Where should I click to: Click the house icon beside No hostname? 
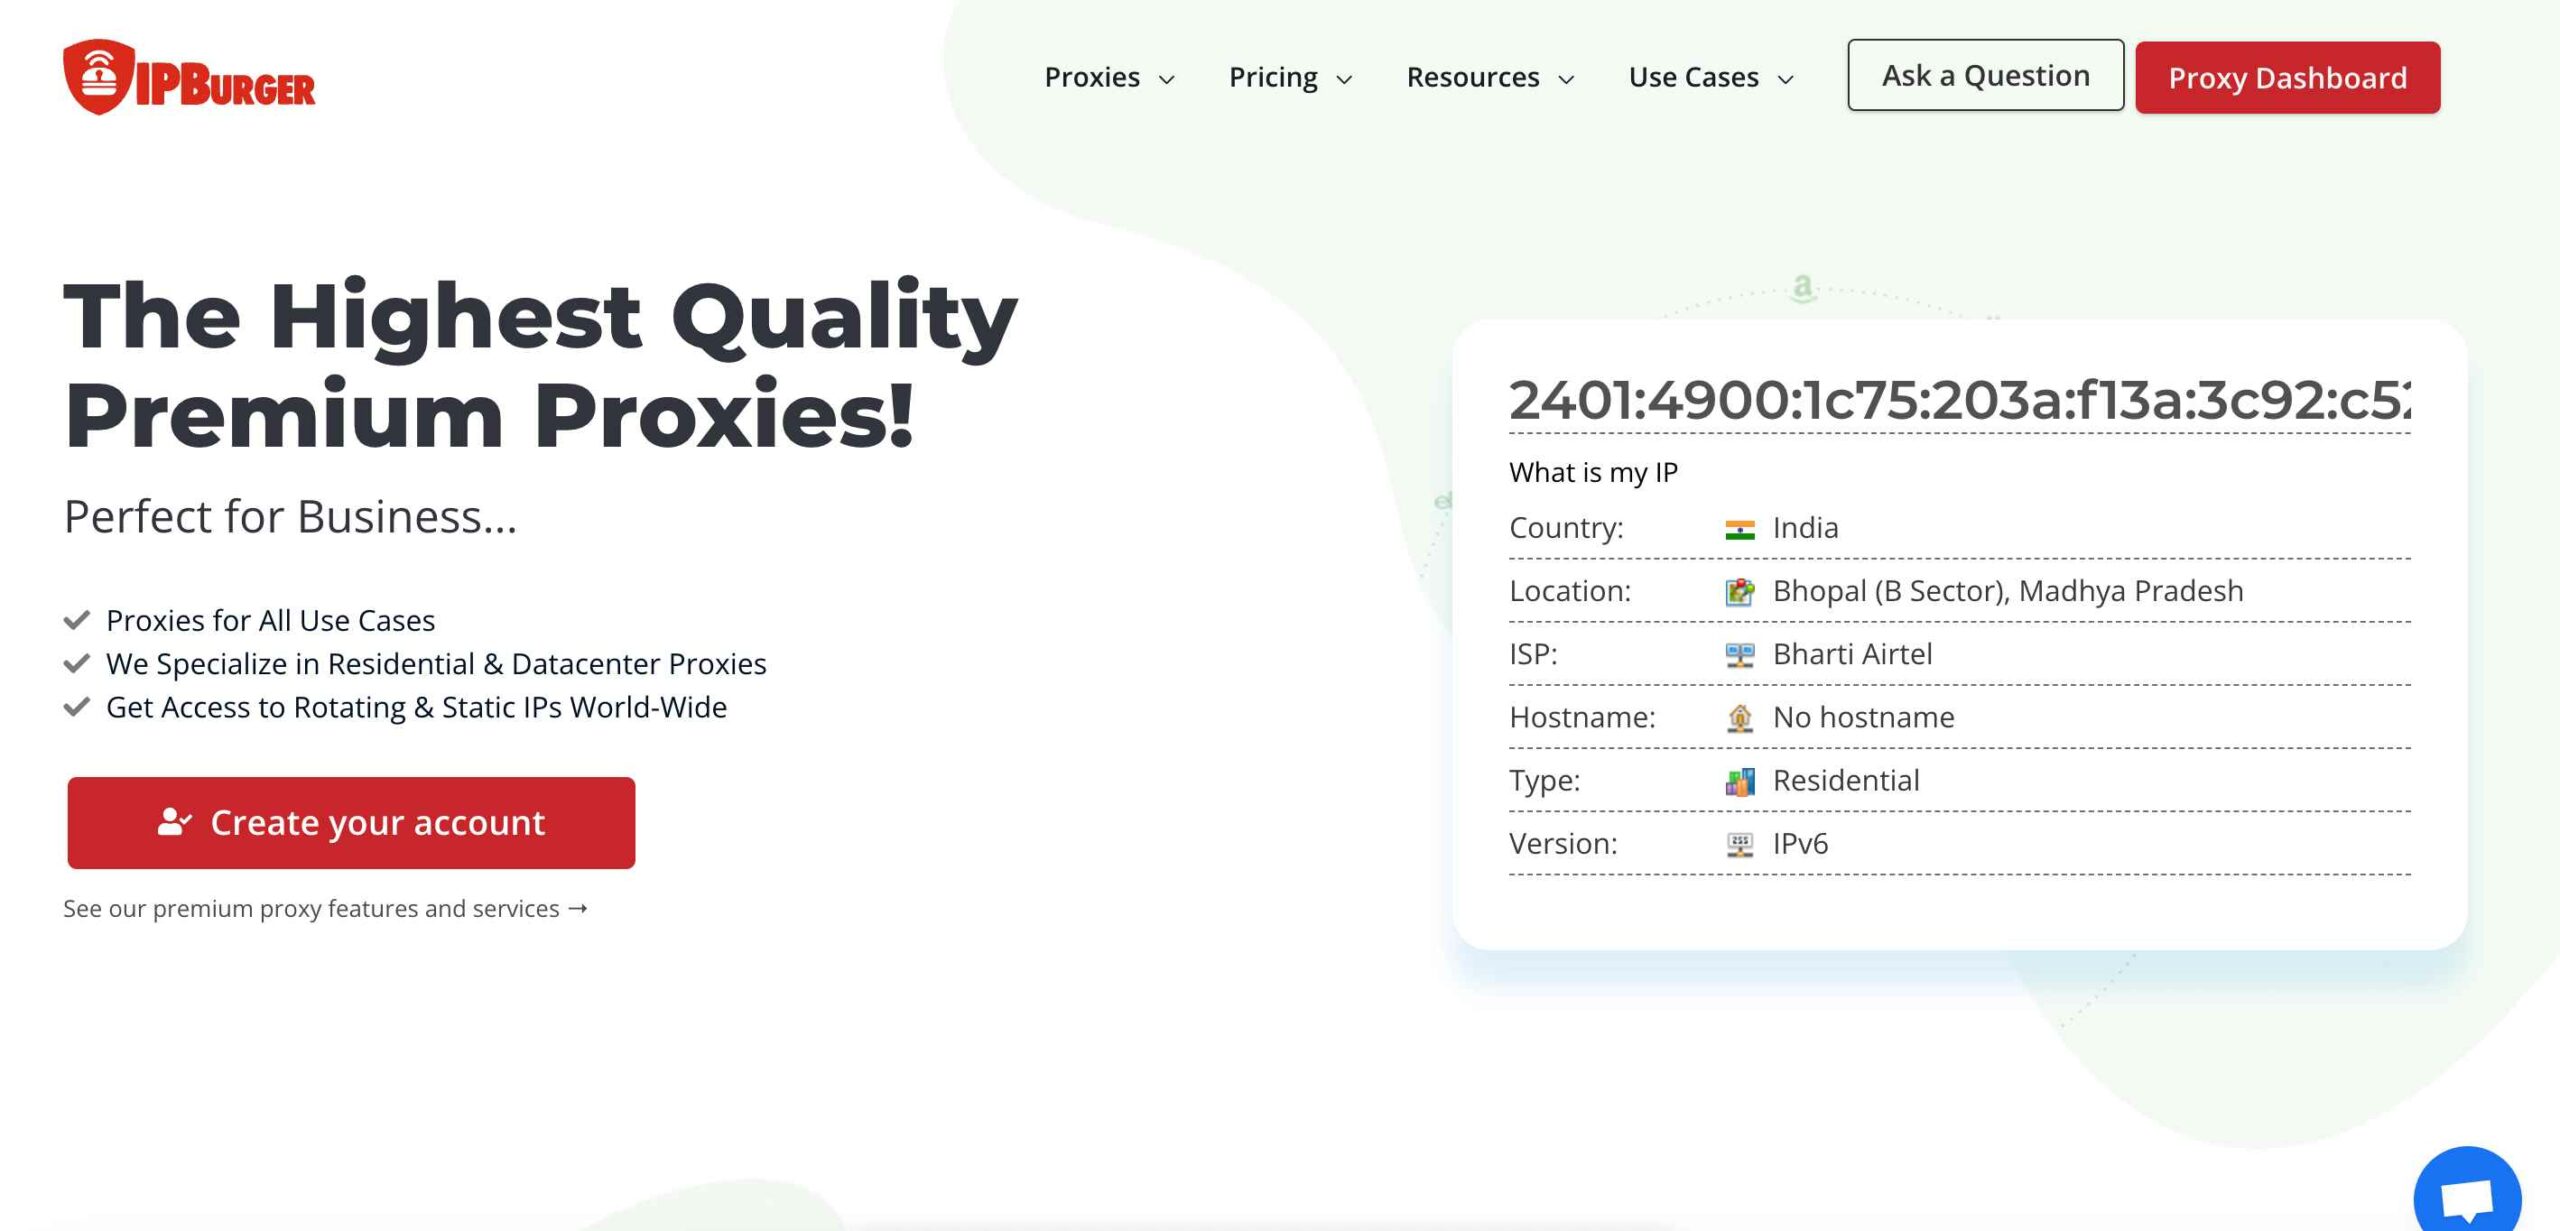pos(1739,718)
